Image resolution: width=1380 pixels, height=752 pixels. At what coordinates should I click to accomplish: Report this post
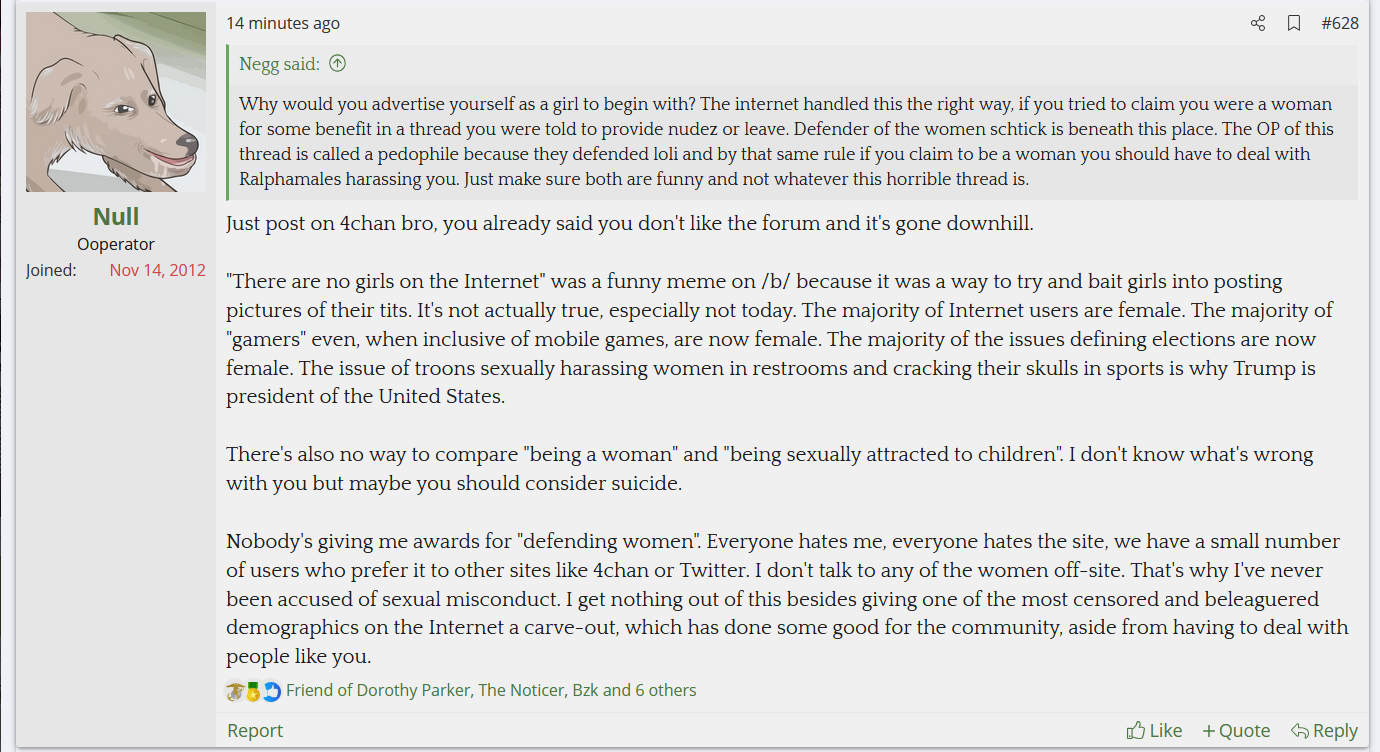pyautogui.click(x=255, y=731)
